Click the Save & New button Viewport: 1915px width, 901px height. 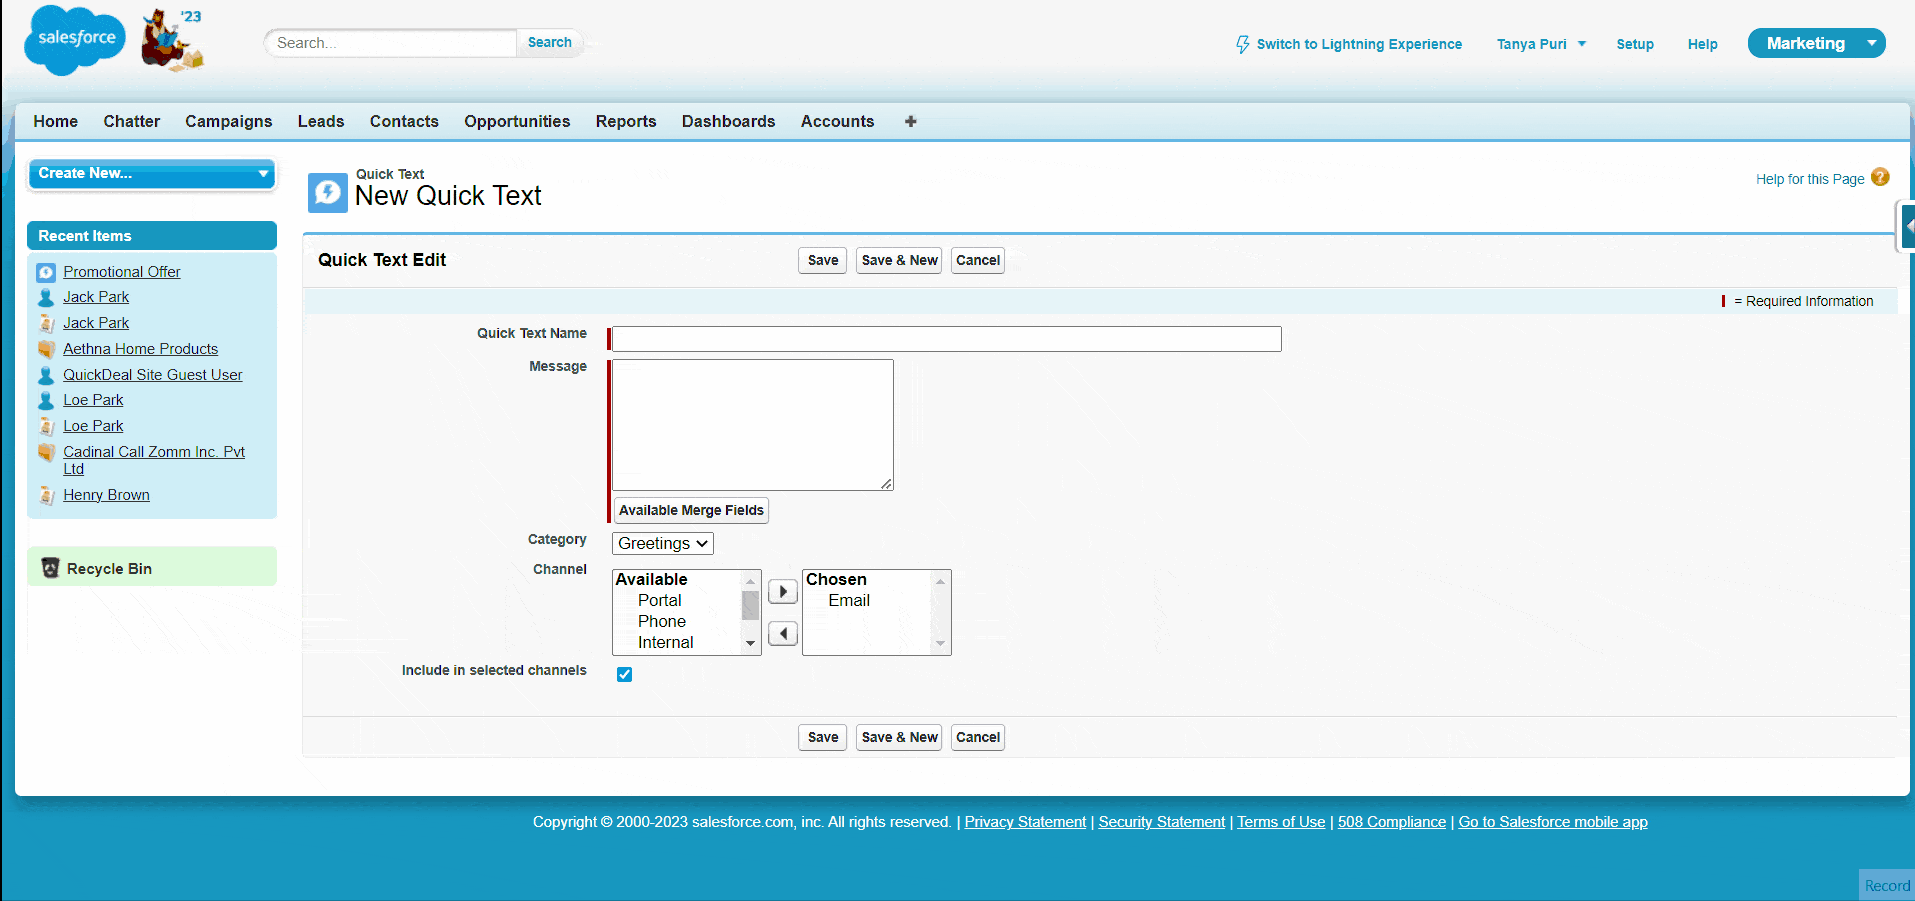[898, 260]
